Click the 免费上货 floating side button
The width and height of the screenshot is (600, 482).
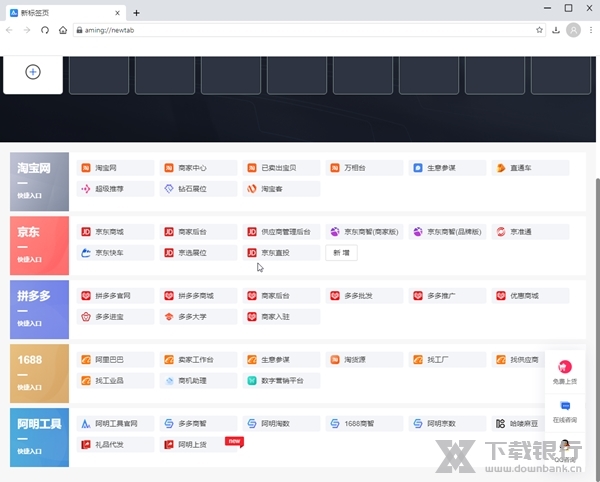(565, 372)
